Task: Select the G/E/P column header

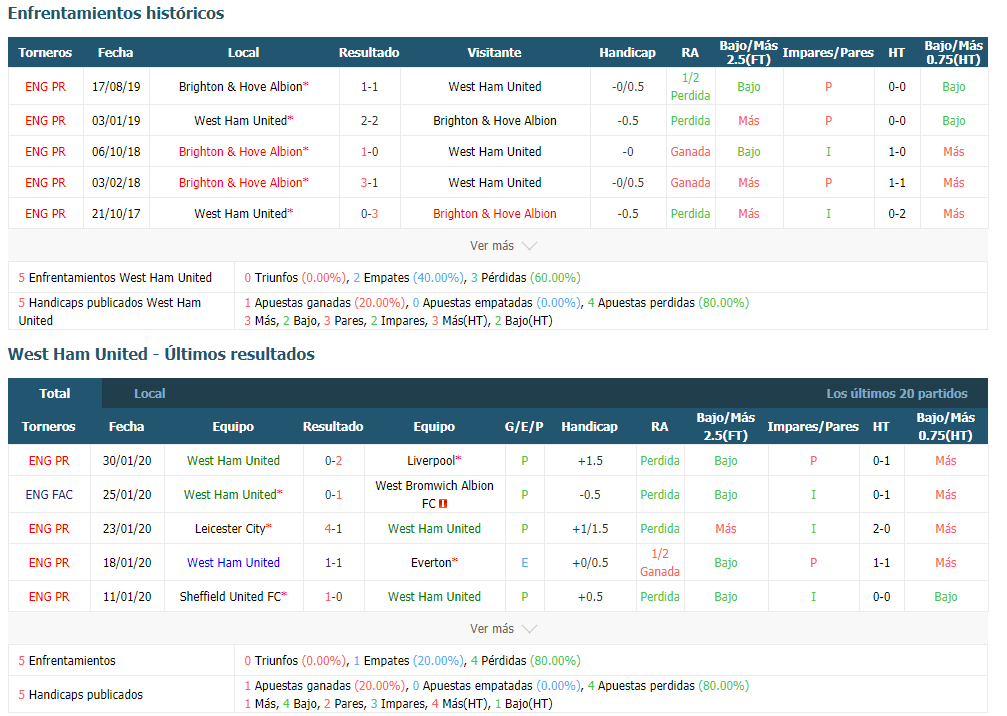Action: 524,426
